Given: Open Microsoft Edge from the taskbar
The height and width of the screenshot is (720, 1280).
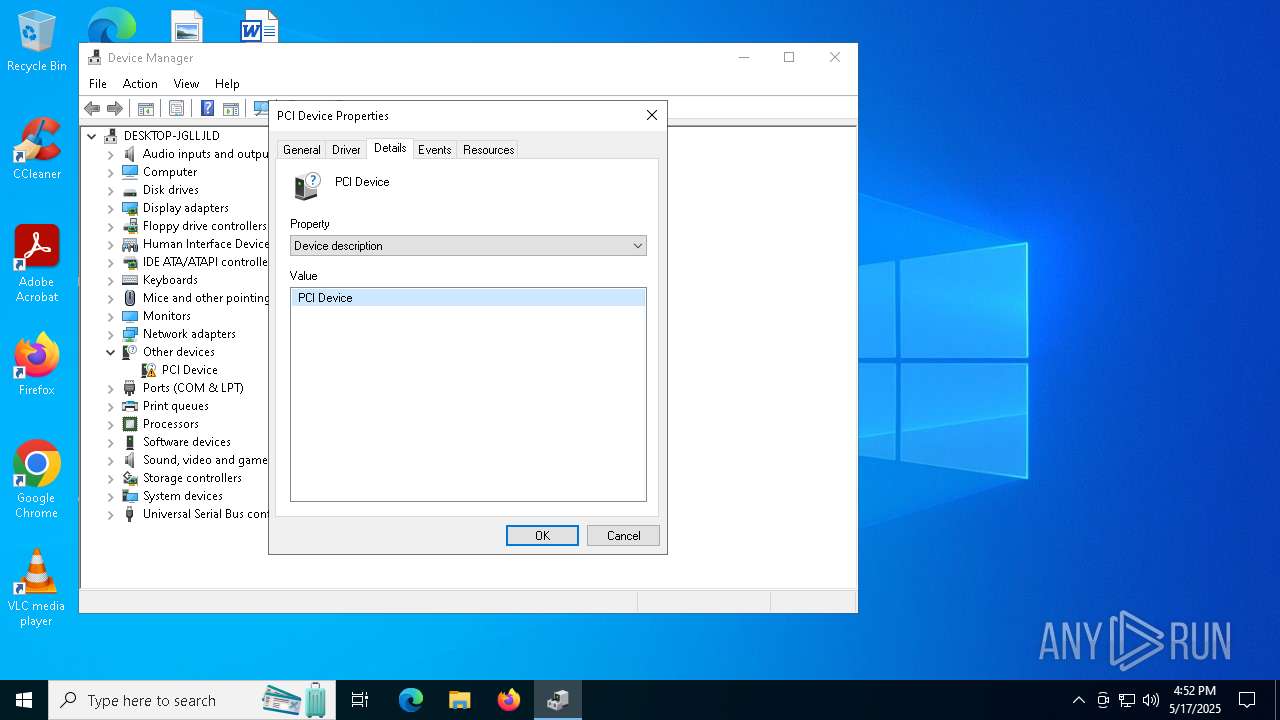Looking at the screenshot, I should [x=411, y=700].
